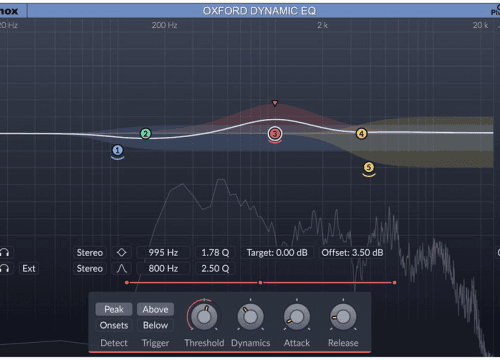Toggle headphone solo in the Ext row
This screenshot has height=360, width=500.
(4, 269)
